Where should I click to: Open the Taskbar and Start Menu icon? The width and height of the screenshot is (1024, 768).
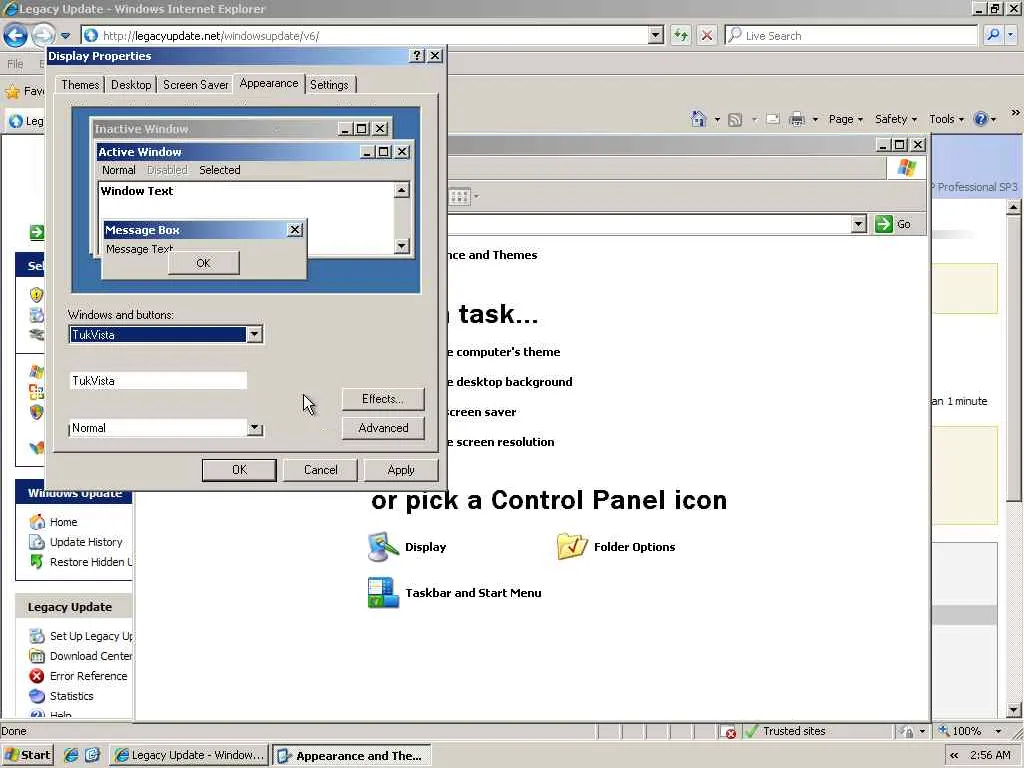click(383, 592)
